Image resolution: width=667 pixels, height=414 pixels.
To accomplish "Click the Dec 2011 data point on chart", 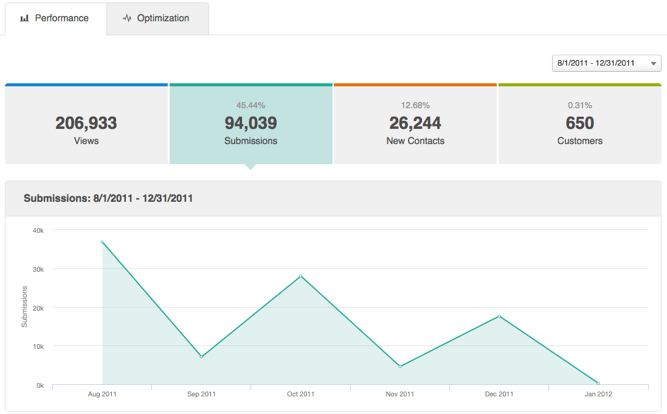I will [499, 316].
